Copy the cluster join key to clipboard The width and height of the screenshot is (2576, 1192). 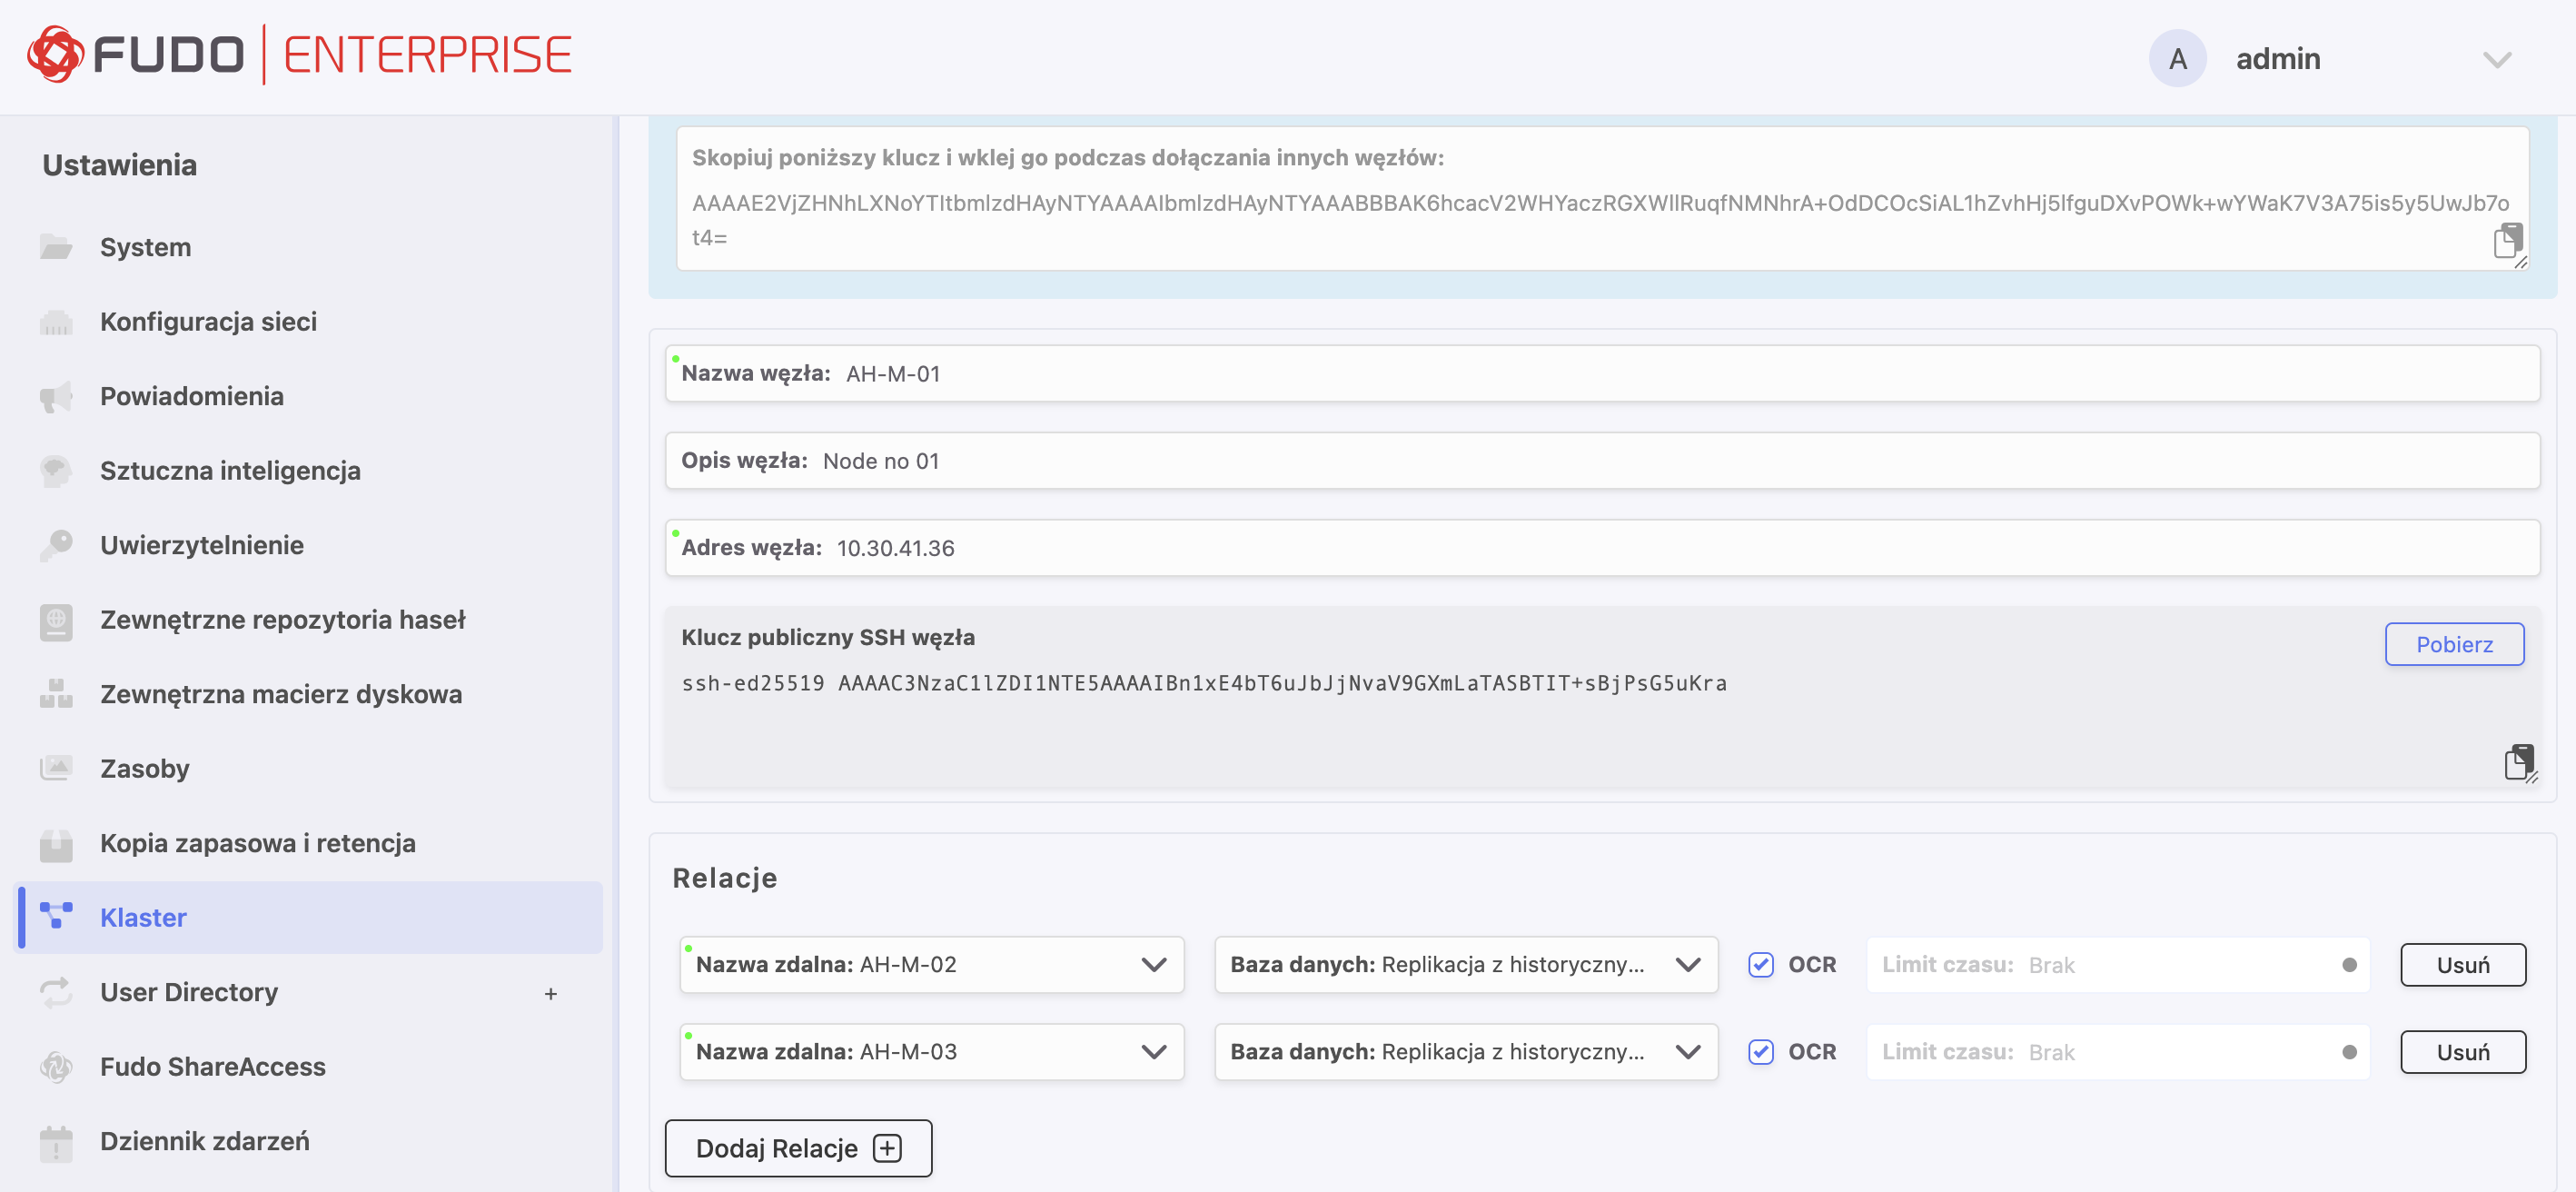[x=2507, y=241]
